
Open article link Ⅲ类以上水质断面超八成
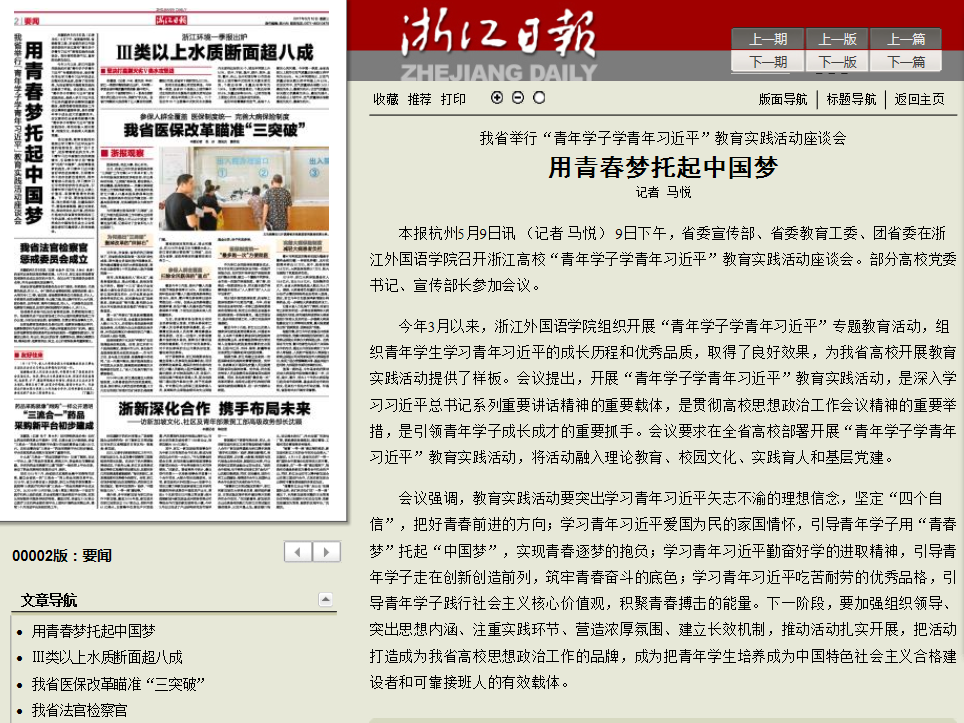(107, 657)
